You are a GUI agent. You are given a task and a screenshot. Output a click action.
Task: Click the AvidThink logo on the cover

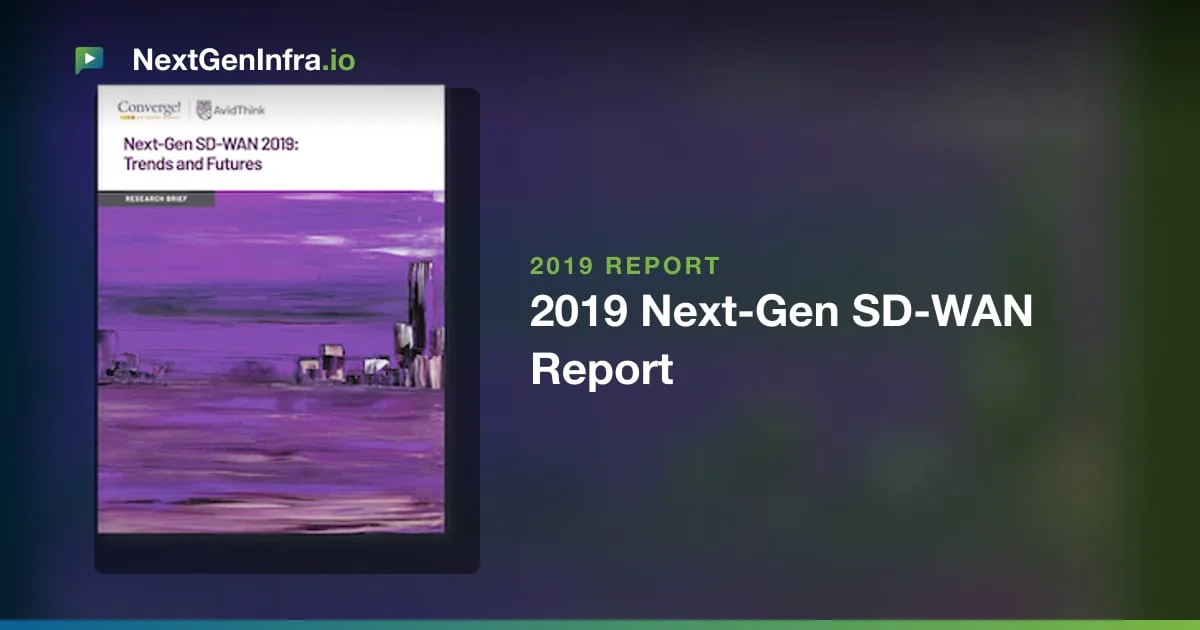[x=231, y=110]
